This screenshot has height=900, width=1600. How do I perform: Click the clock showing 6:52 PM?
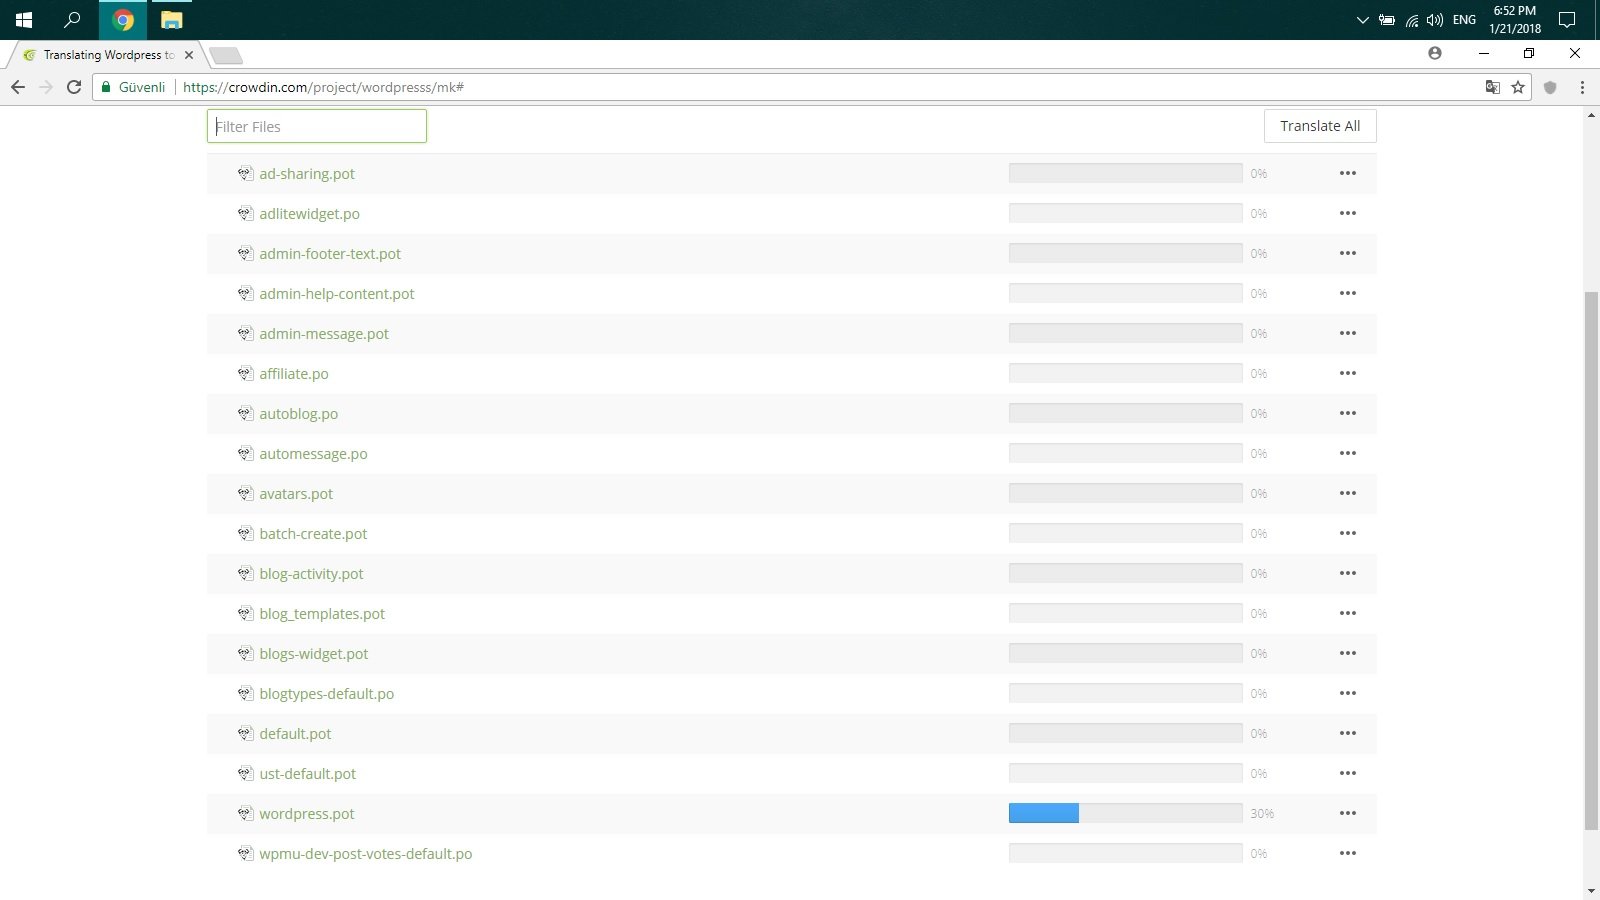(x=1515, y=20)
